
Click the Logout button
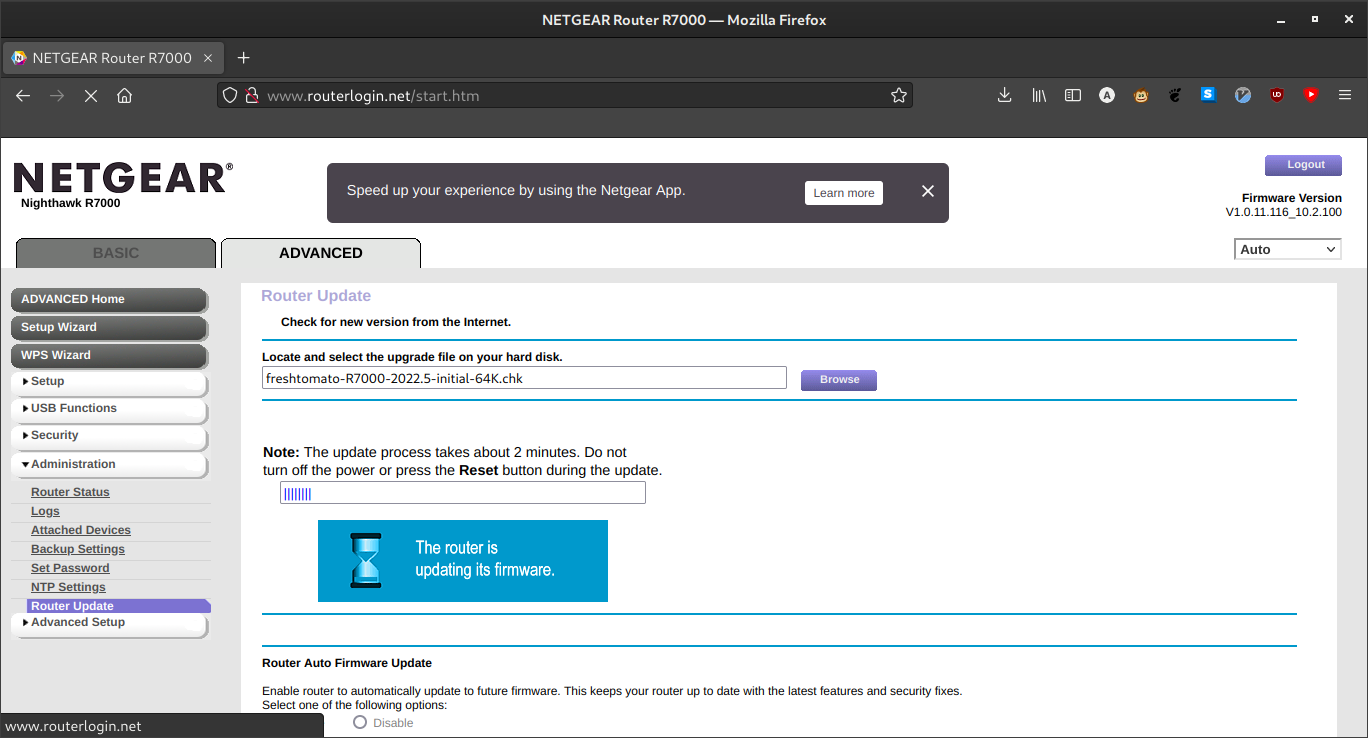coord(1305,165)
